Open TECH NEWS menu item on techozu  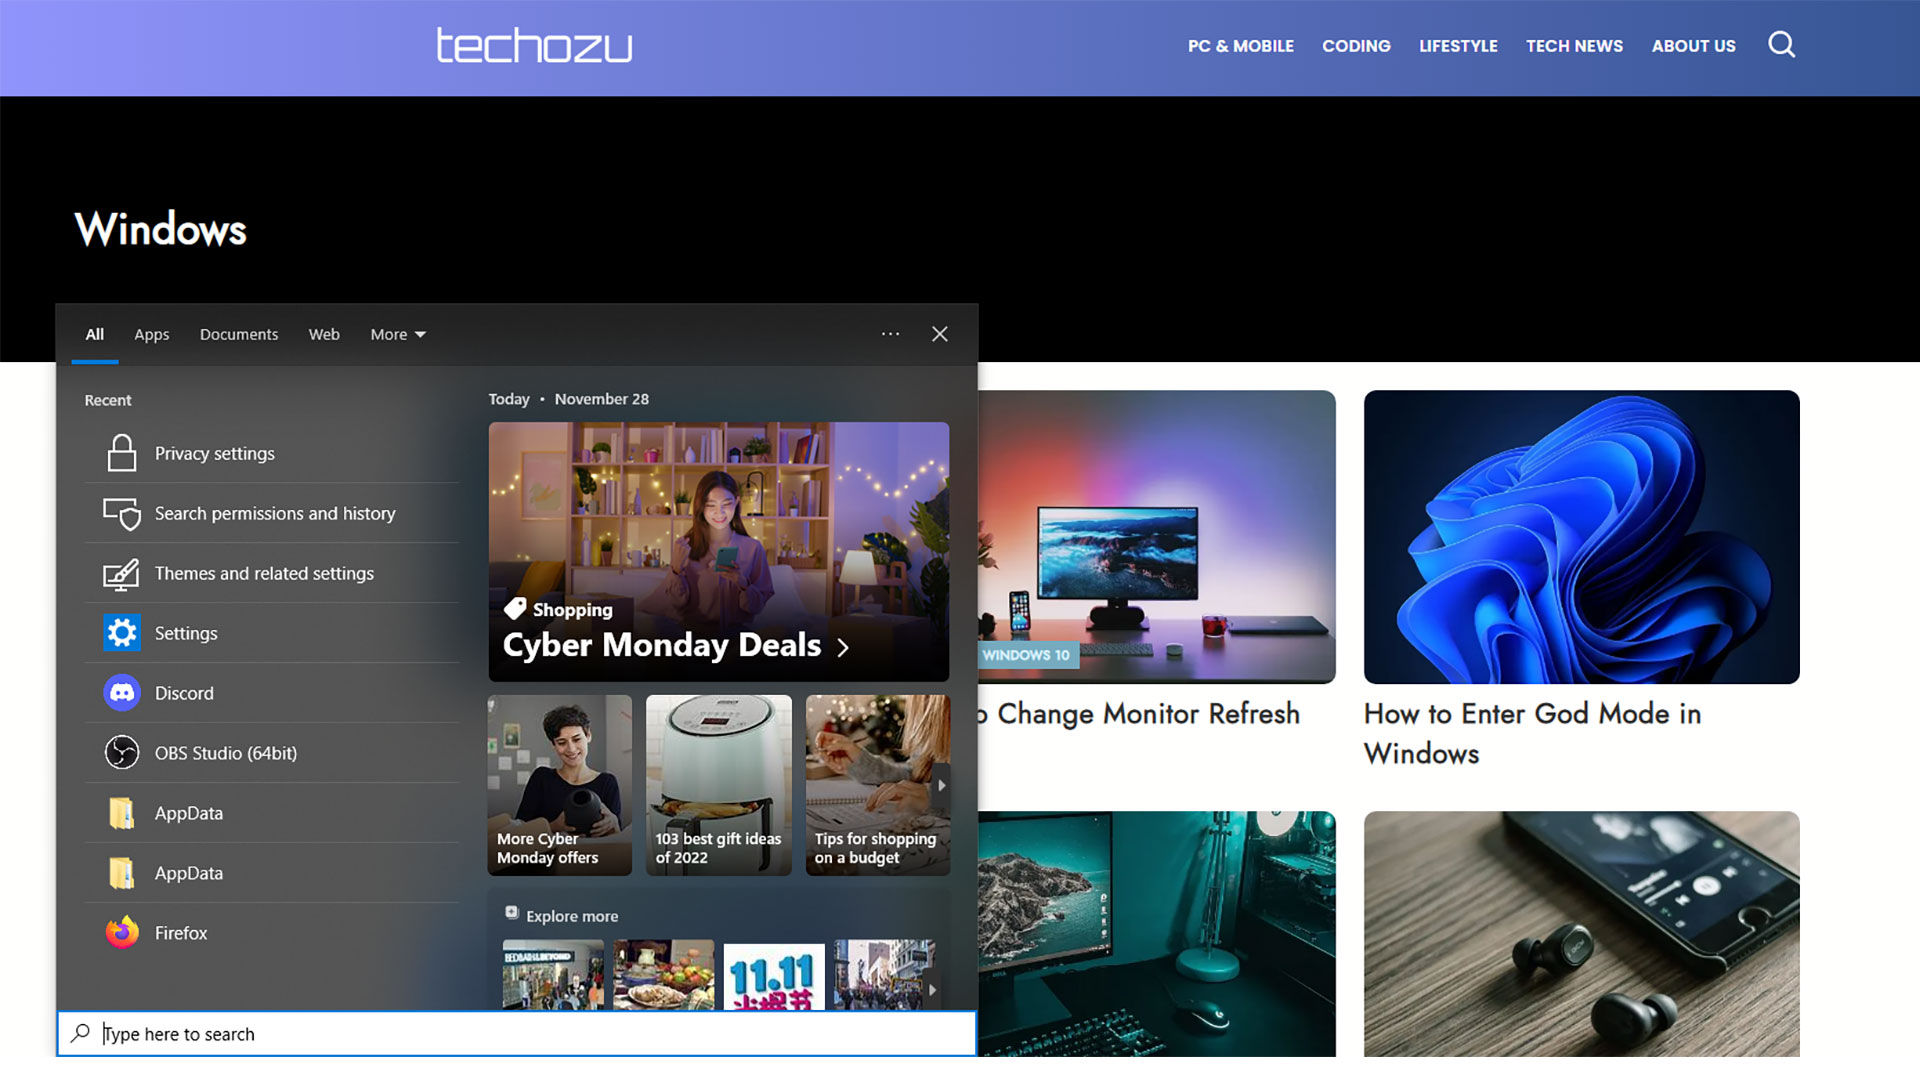point(1575,45)
